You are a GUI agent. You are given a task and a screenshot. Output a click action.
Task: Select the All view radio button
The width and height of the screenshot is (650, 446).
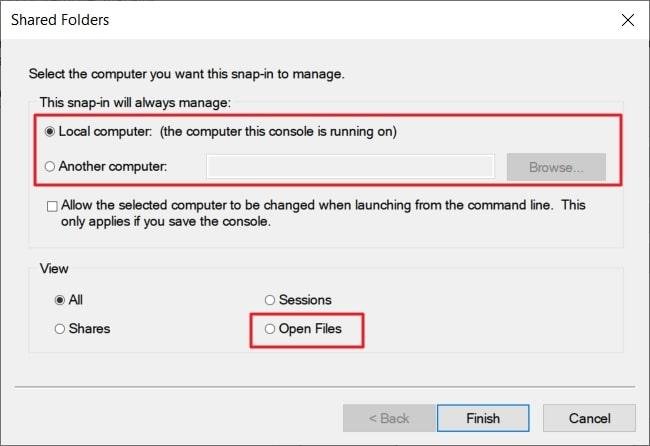(x=60, y=299)
